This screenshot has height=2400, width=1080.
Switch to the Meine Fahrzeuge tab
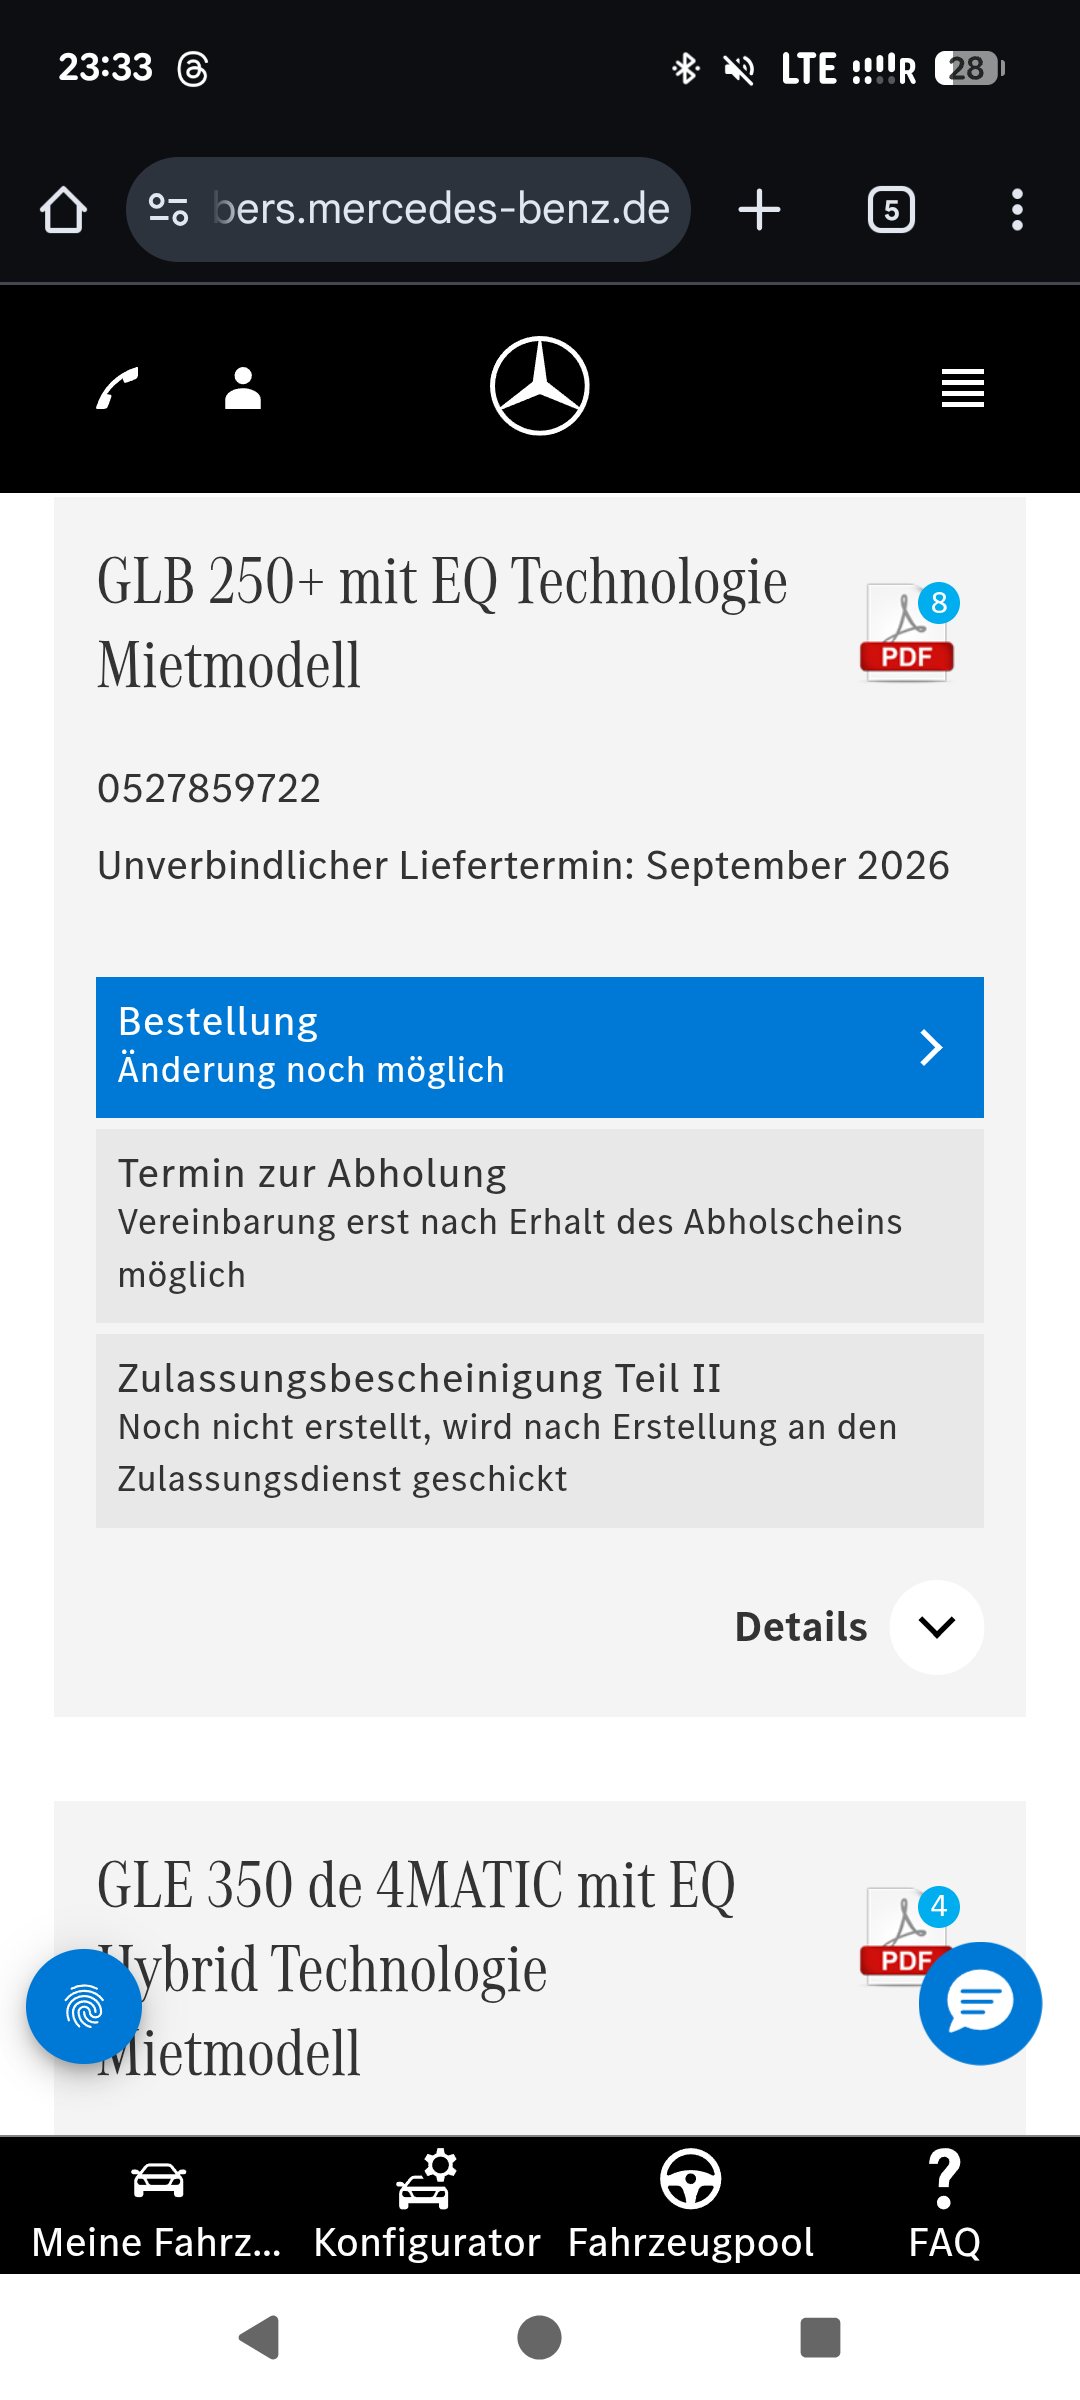click(x=157, y=2206)
